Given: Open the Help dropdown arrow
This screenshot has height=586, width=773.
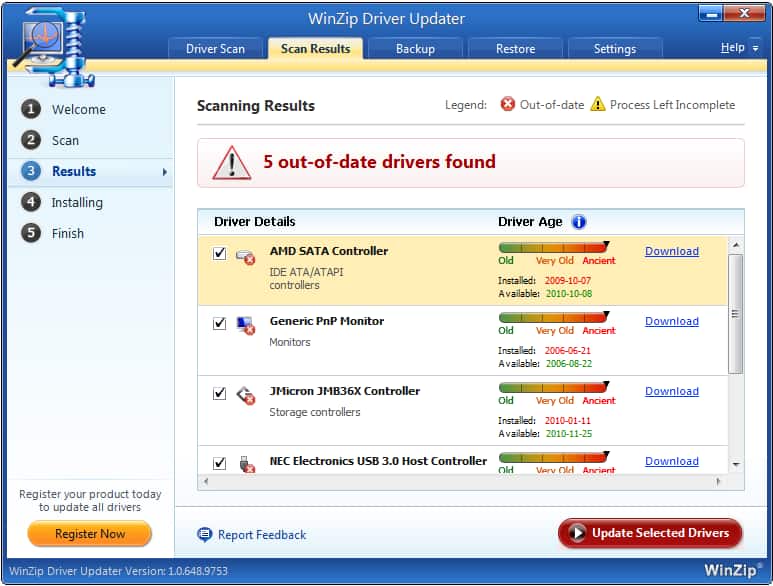Looking at the screenshot, I should pos(755,48).
